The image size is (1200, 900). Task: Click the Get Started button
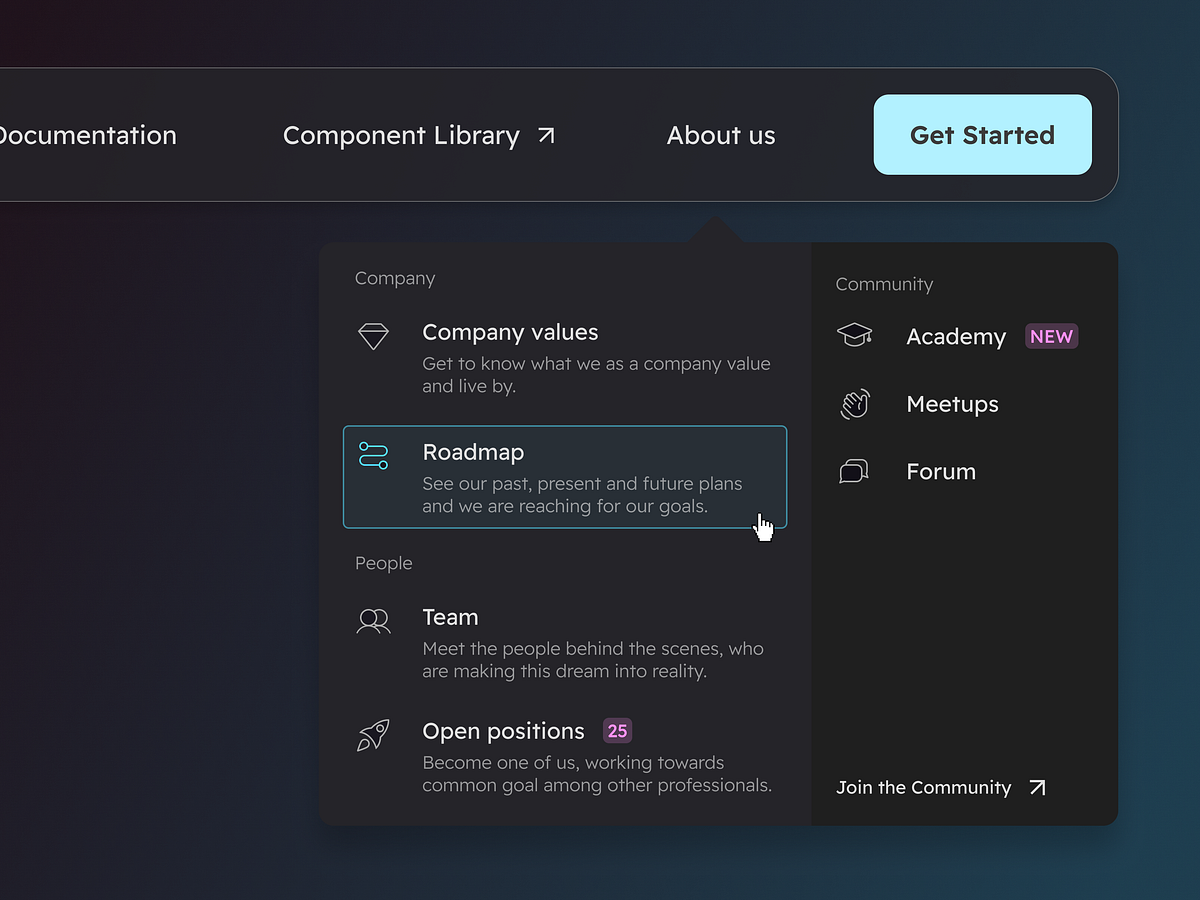click(x=982, y=135)
